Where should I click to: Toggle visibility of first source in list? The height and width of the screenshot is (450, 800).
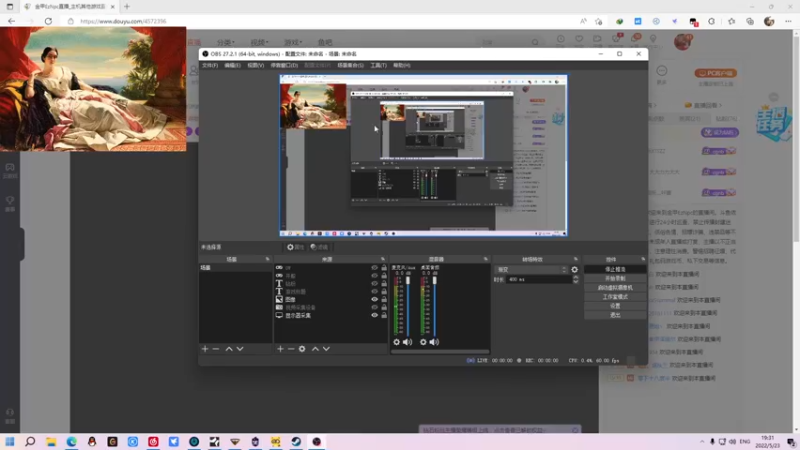[x=374, y=268]
